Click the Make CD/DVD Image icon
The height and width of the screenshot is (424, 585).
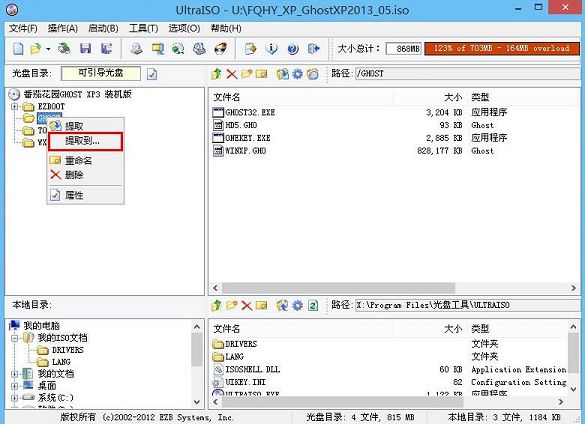pyautogui.click(x=136, y=49)
